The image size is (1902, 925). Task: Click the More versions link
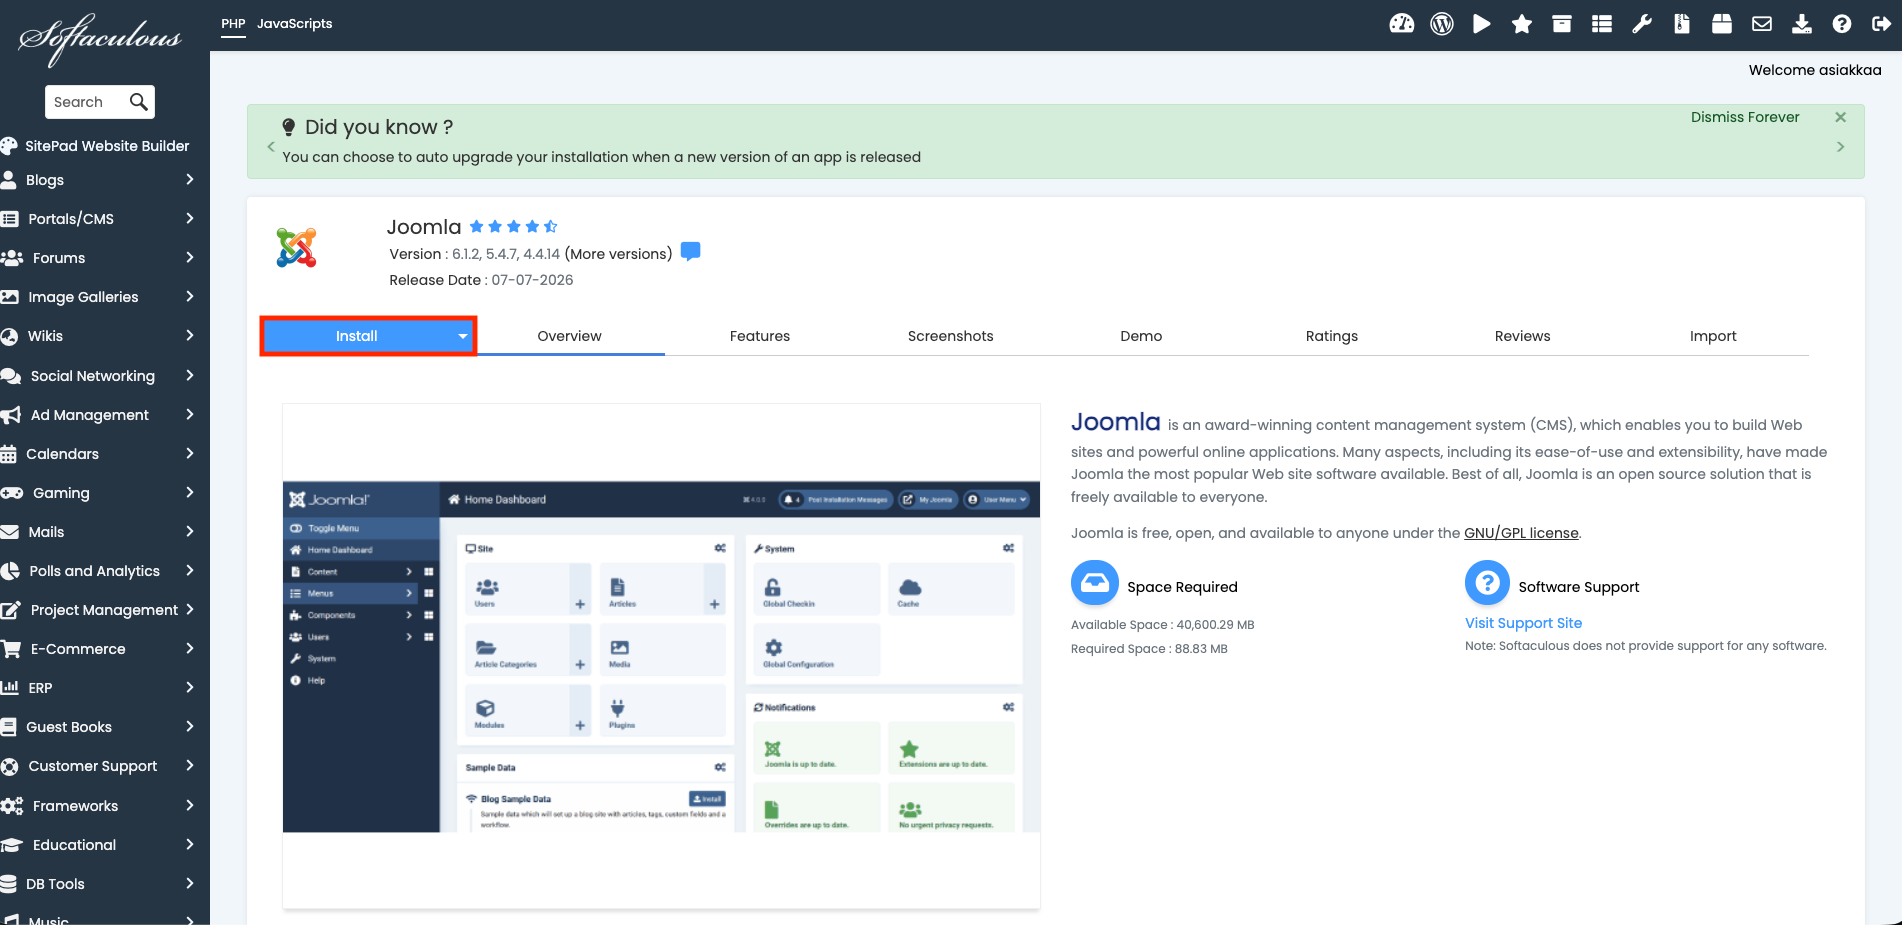point(618,254)
